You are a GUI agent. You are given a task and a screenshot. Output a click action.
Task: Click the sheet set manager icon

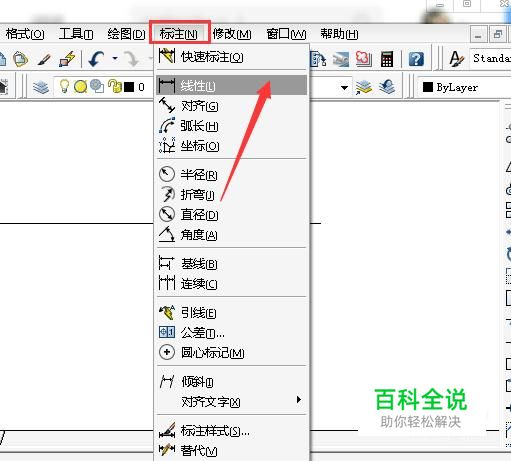pos(341,59)
